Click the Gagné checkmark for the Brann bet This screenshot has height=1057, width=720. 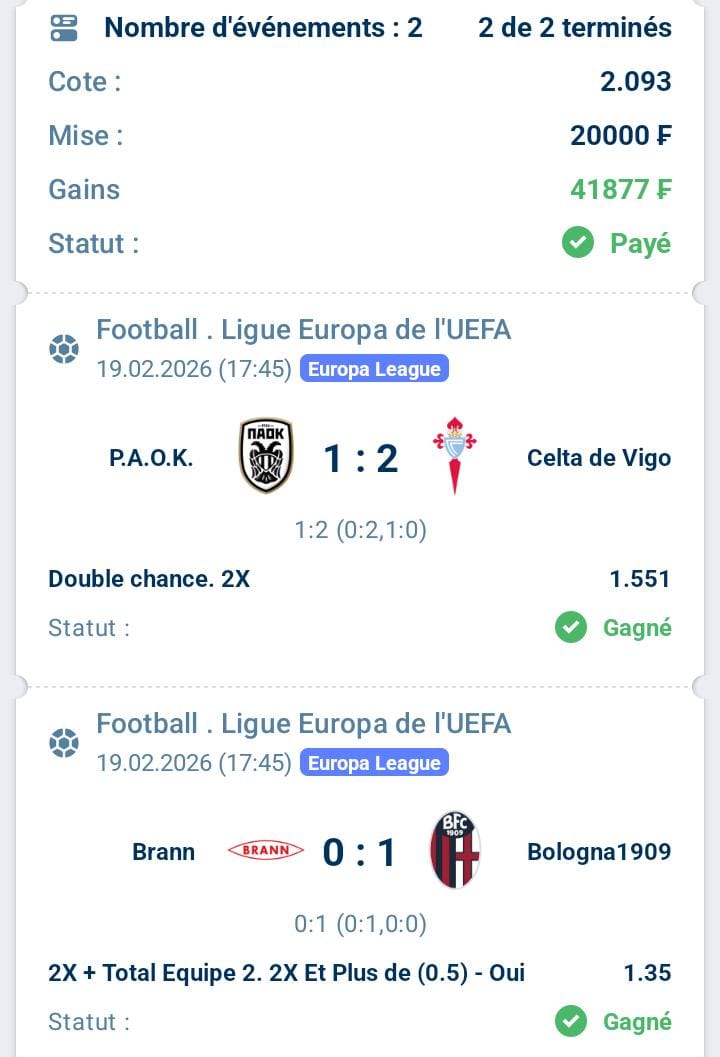571,1022
